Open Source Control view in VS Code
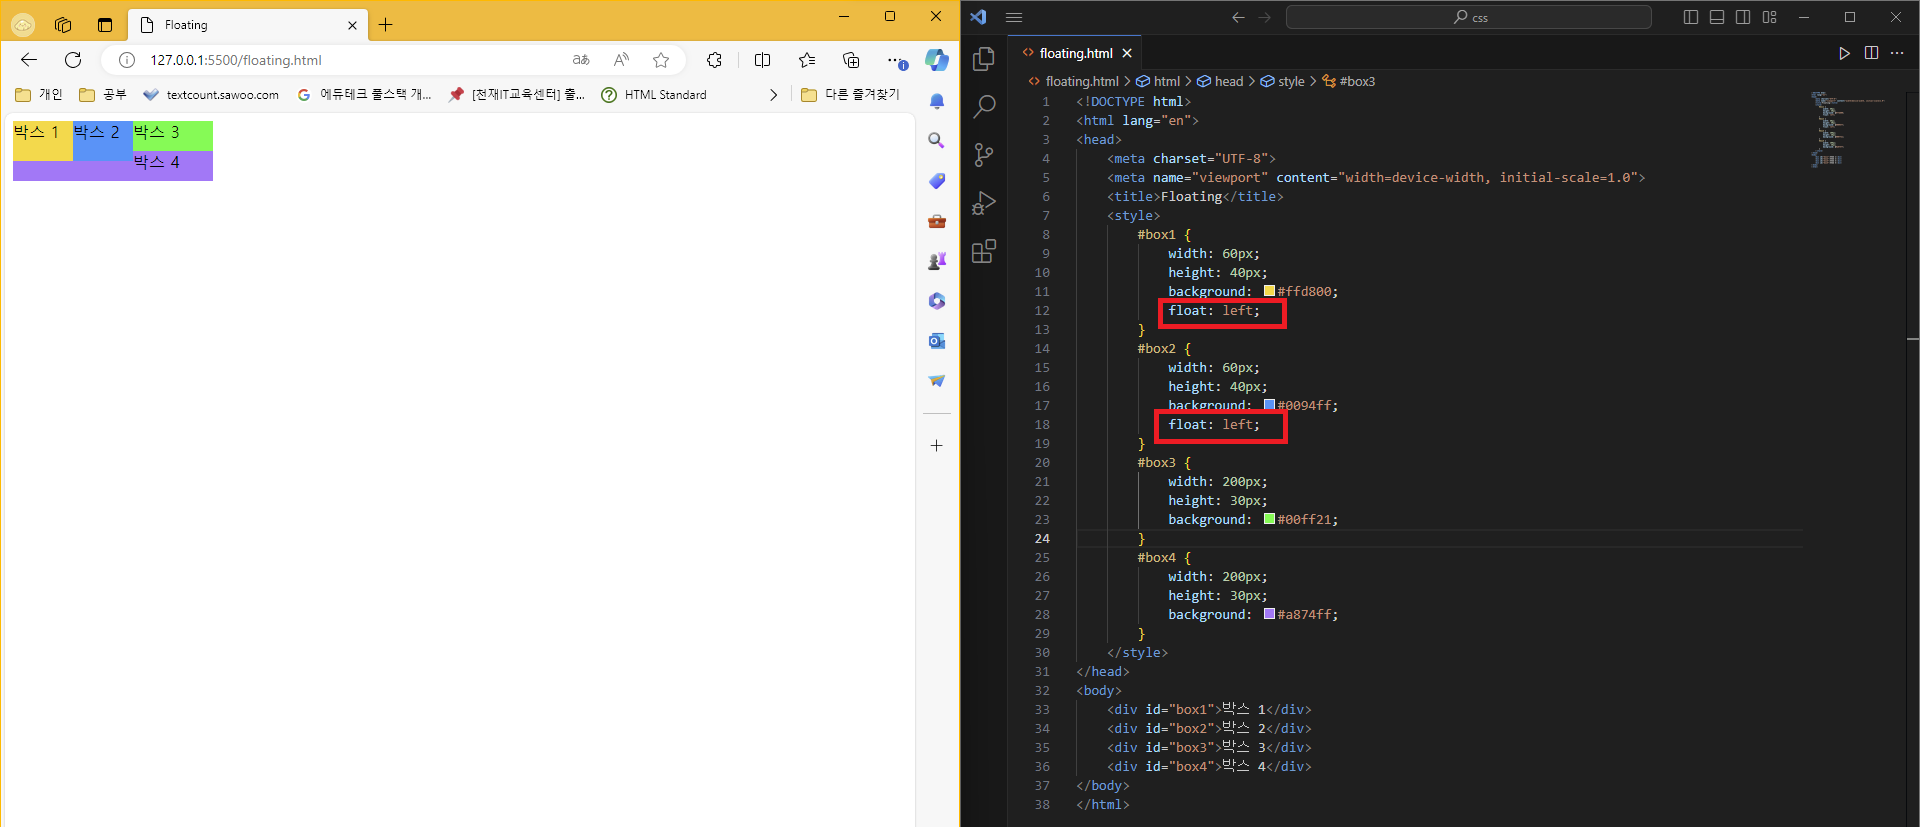 tap(984, 154)
